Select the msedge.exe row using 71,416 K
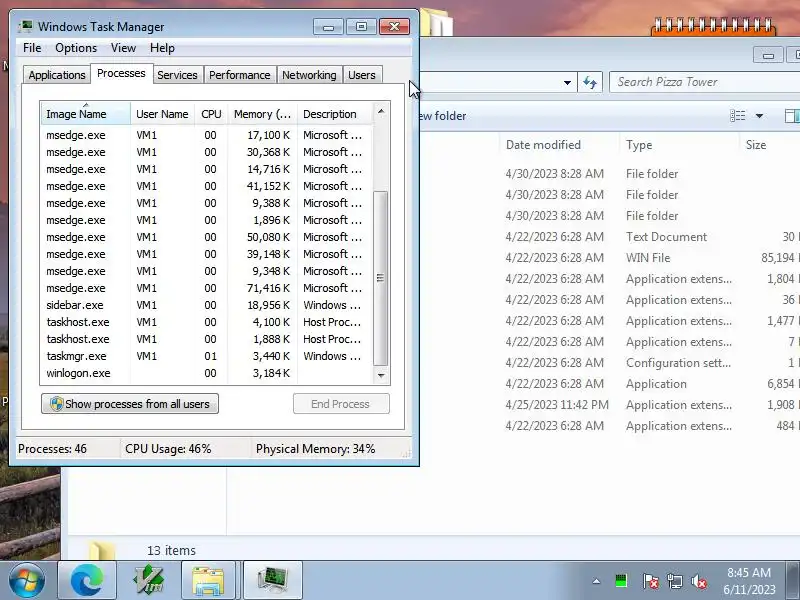 click(x=207, y=288)
